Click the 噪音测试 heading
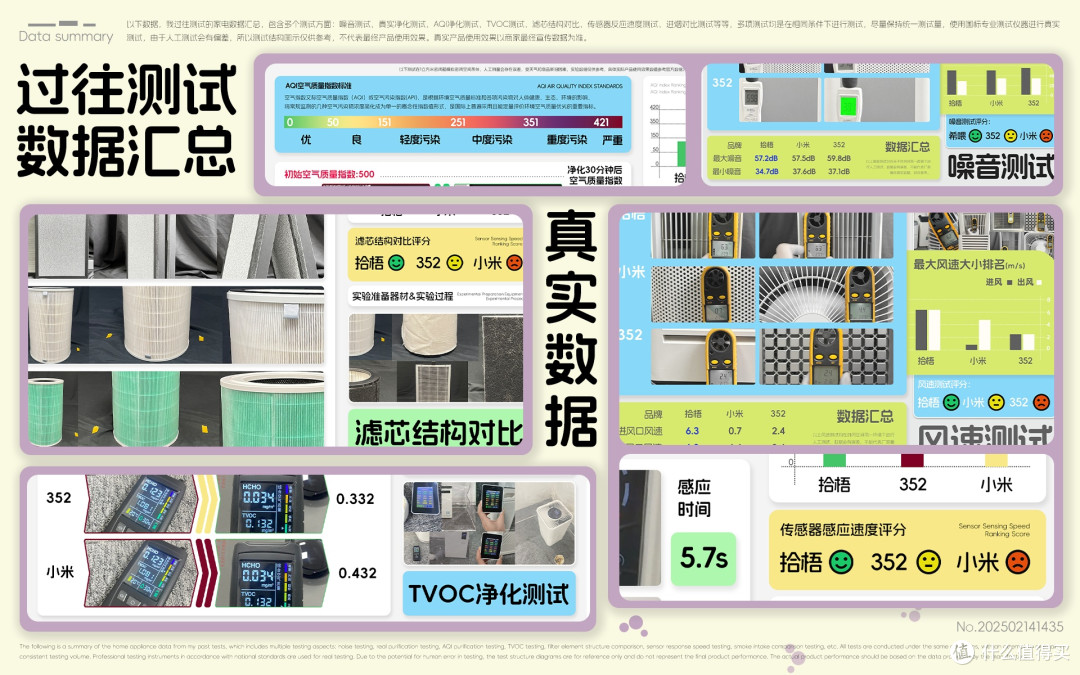This screenshot has width=1080, height=675. [x=1000, y=166]
